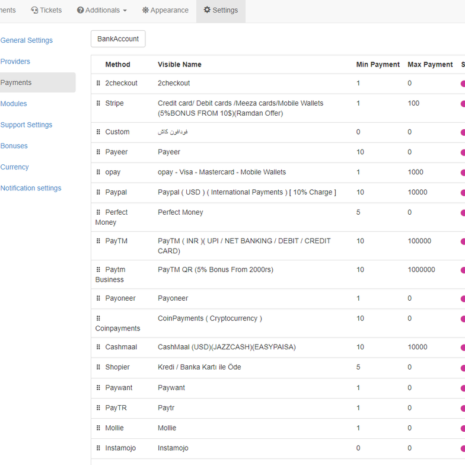
Task: Open the Modules link
Action: click(x=13, y=104)
